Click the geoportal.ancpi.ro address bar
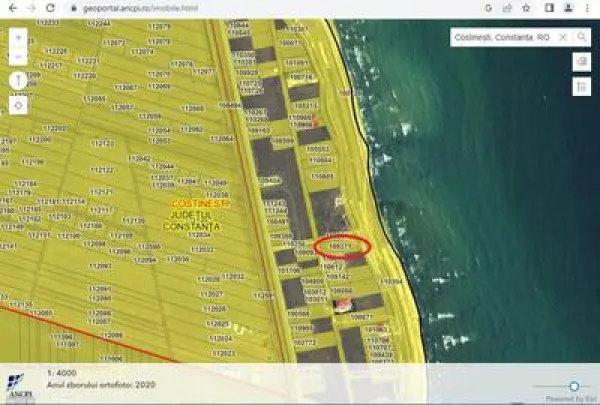This screenshot has height=405, width=600. tap(140, 8)
